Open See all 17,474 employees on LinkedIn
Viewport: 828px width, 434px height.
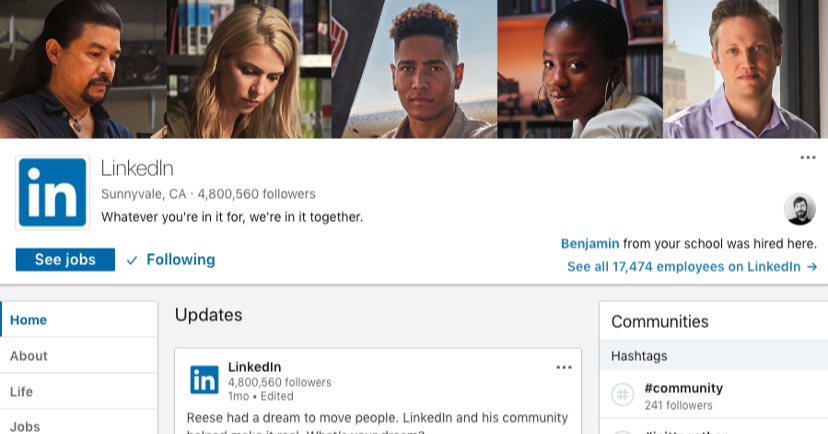(692, 267)
